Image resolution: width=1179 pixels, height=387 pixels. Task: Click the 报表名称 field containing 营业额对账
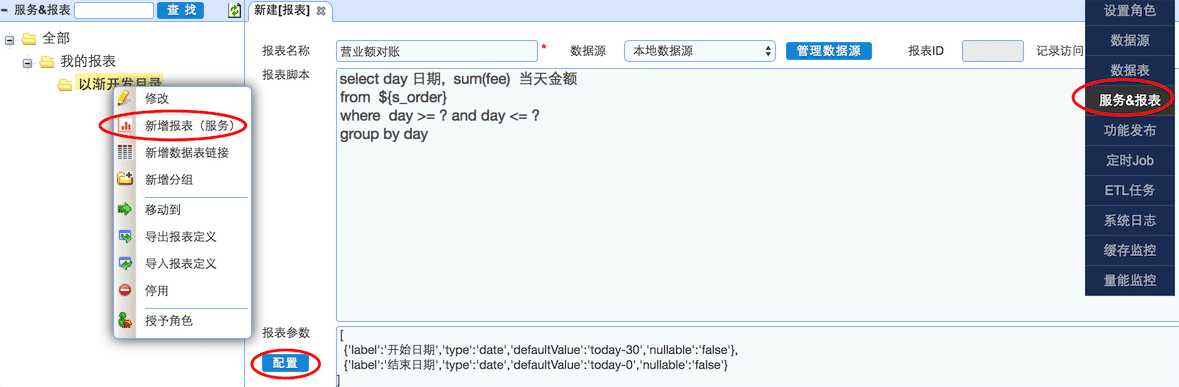(x=437, y=51)
